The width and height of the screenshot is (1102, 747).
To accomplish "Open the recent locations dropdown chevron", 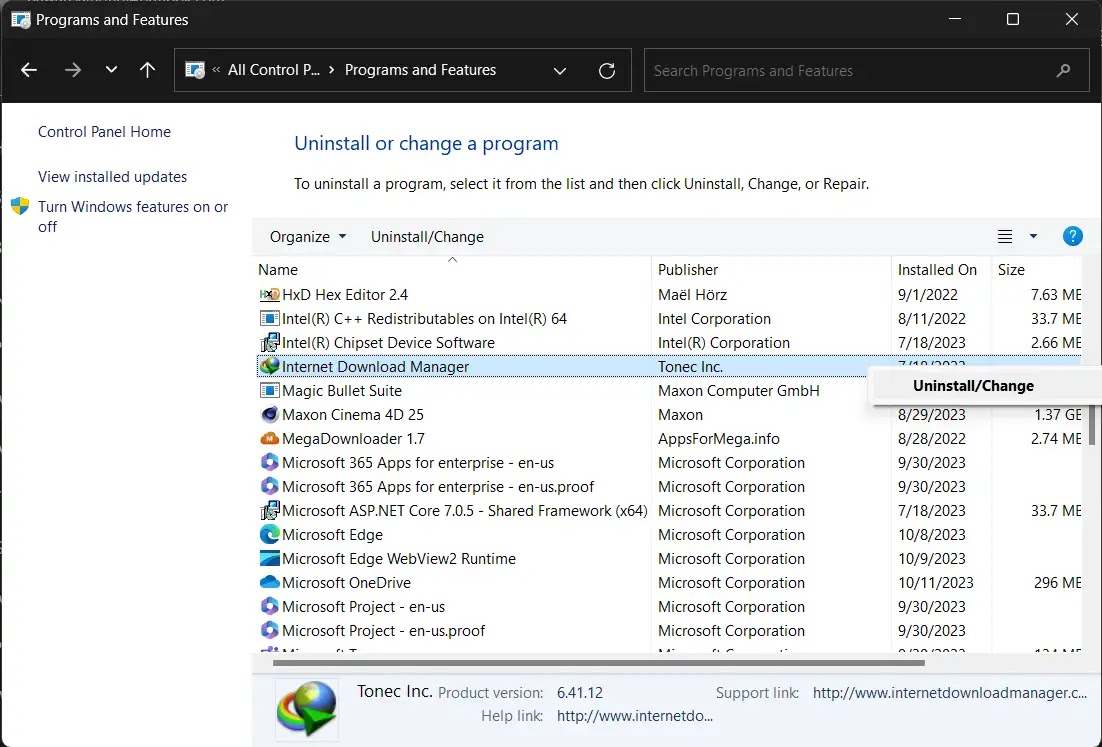I will [111, 70].
